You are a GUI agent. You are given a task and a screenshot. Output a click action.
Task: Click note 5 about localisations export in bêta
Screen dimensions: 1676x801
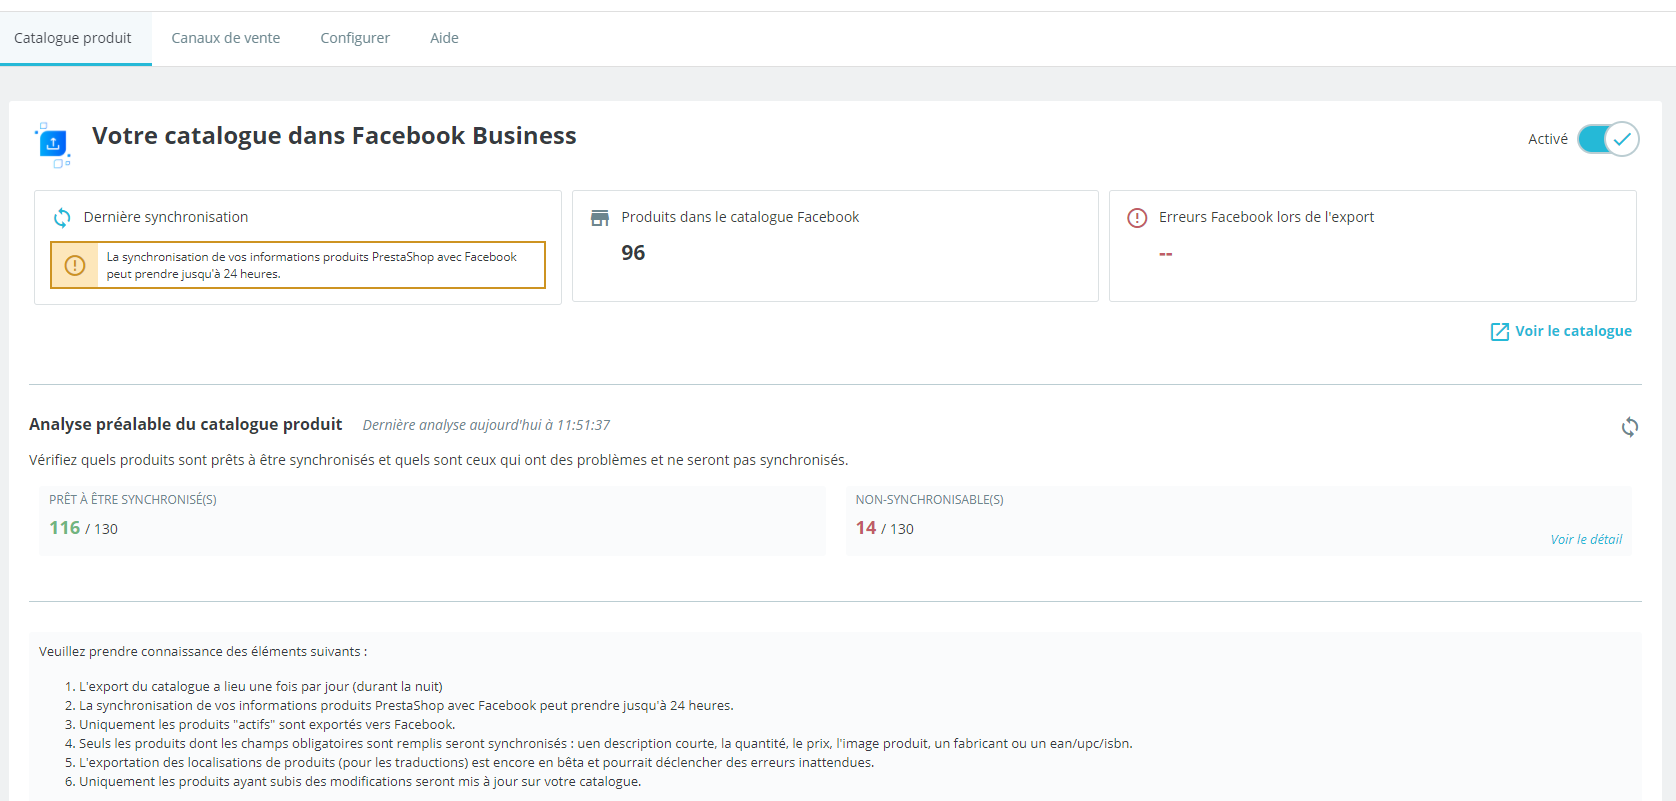(476, 763)
